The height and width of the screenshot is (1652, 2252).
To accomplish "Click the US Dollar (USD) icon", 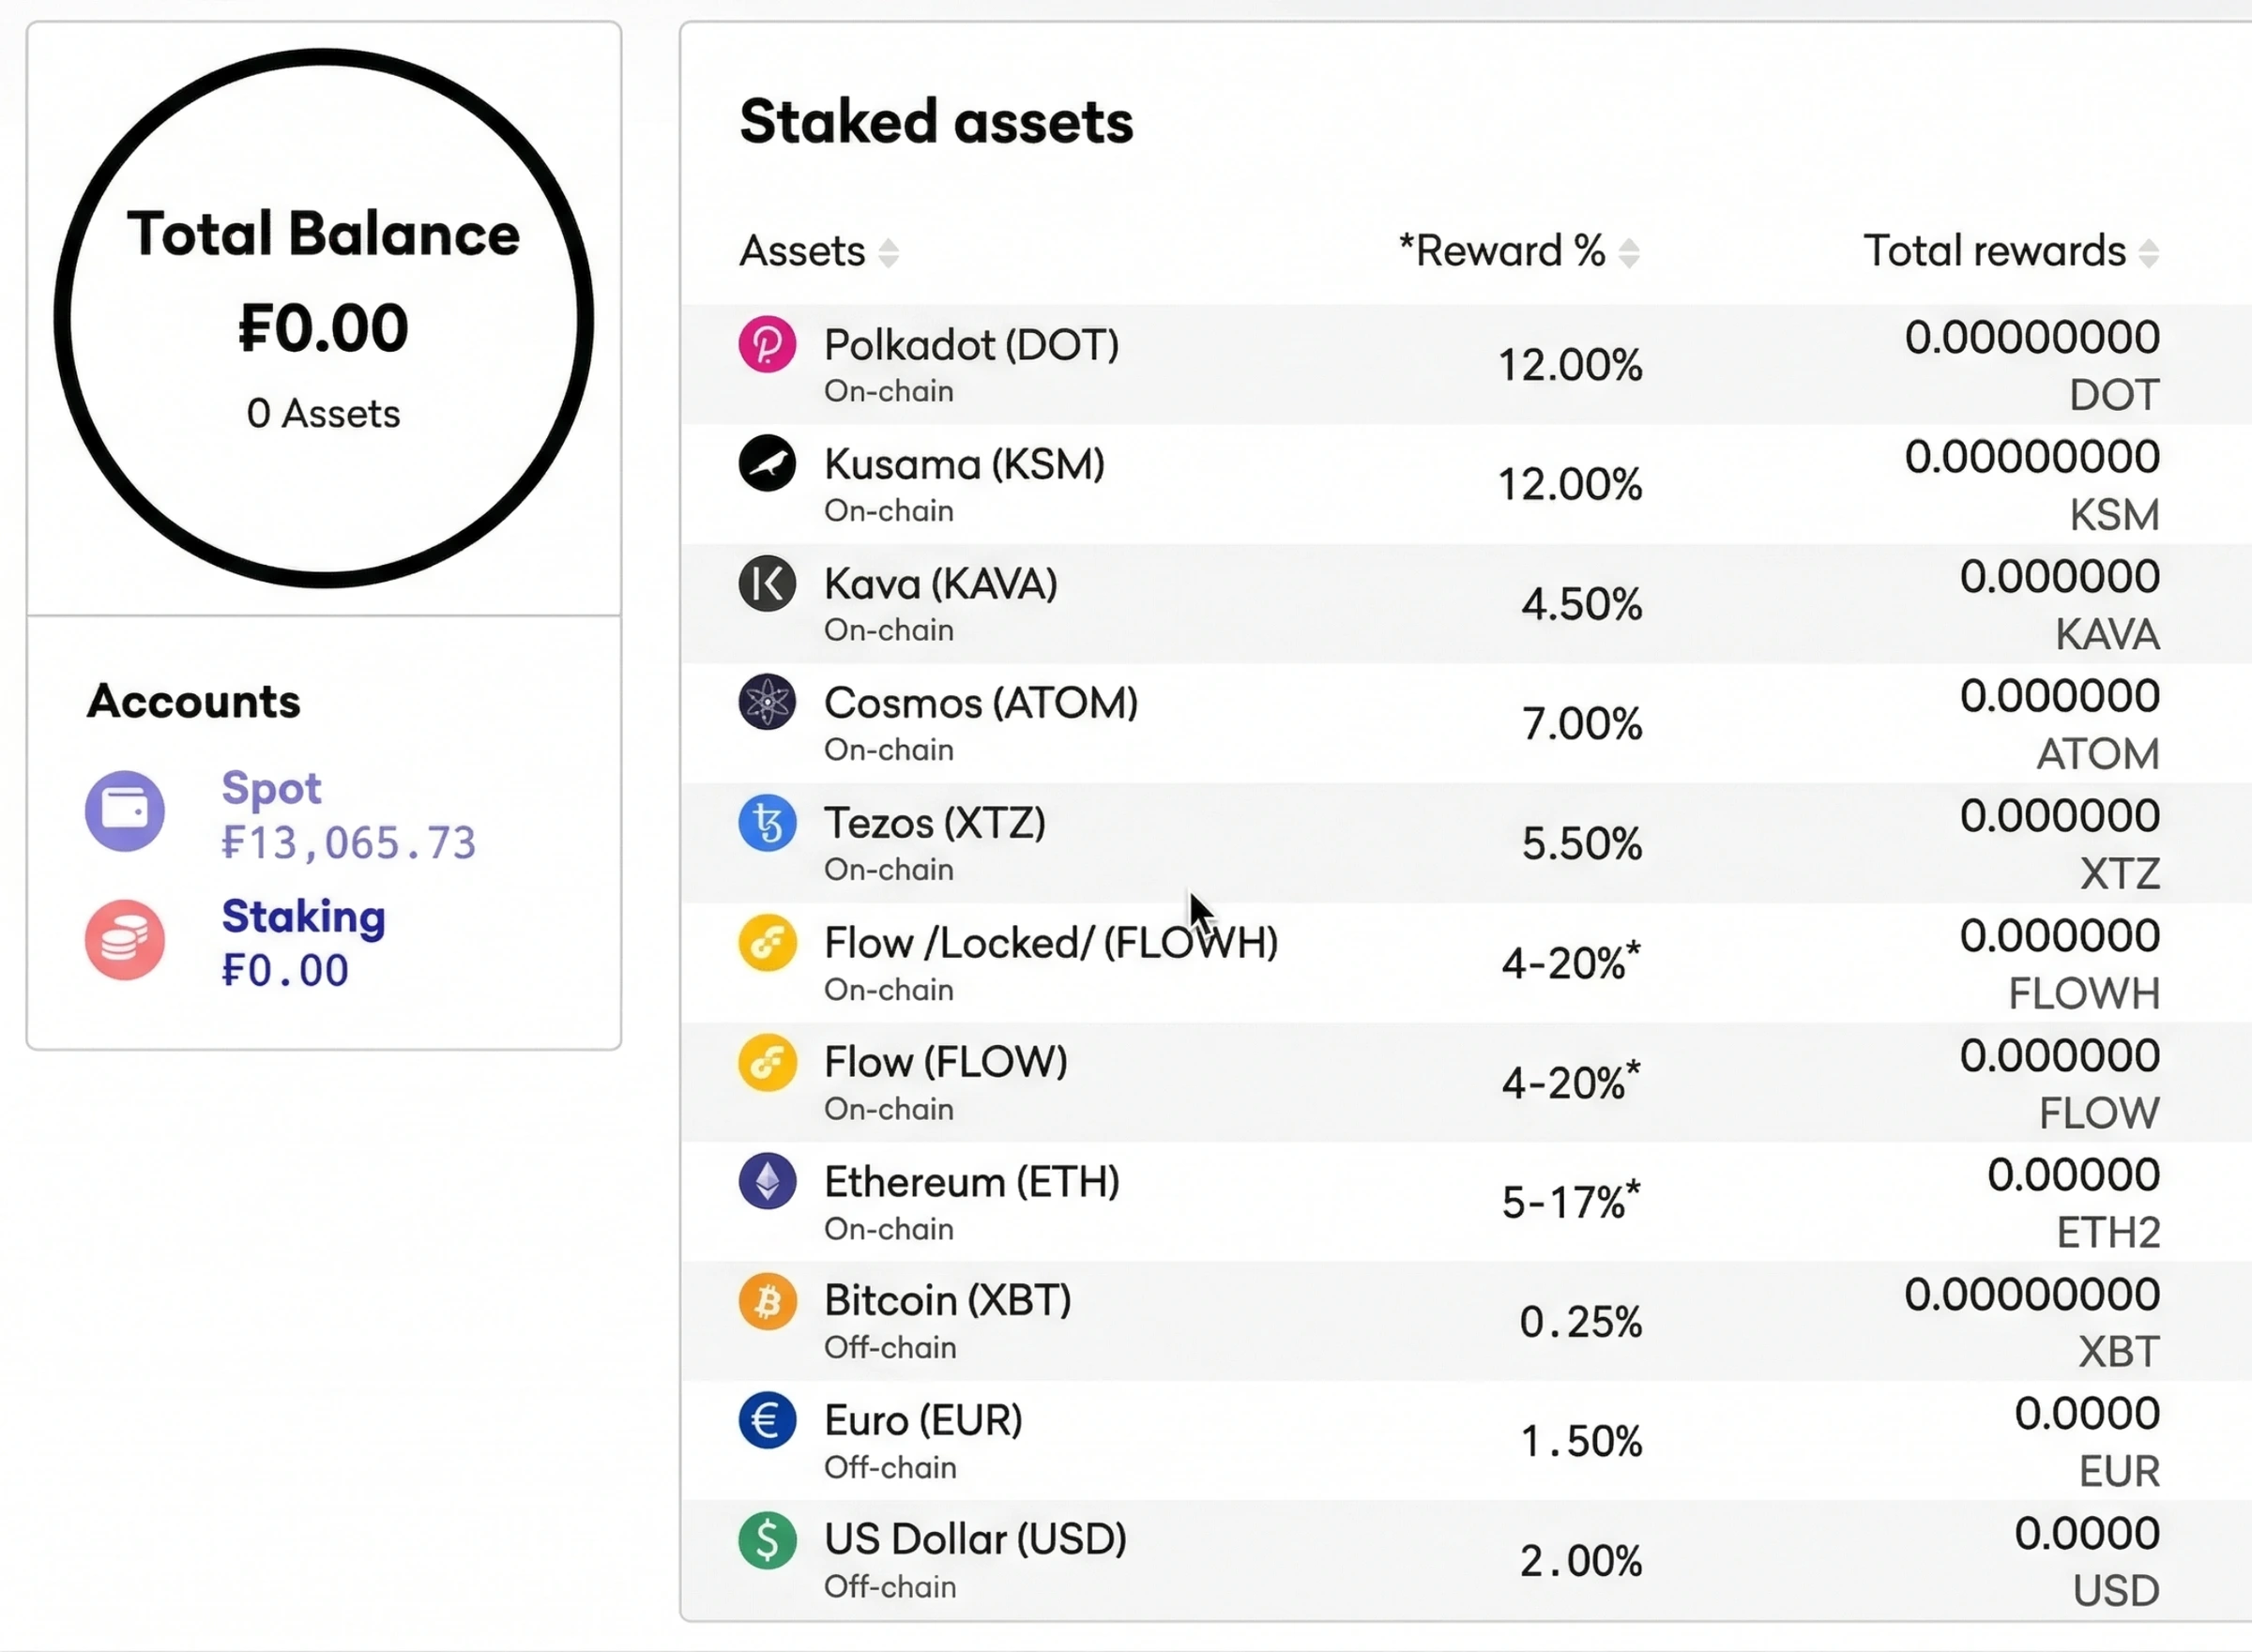I will 766,1540.
